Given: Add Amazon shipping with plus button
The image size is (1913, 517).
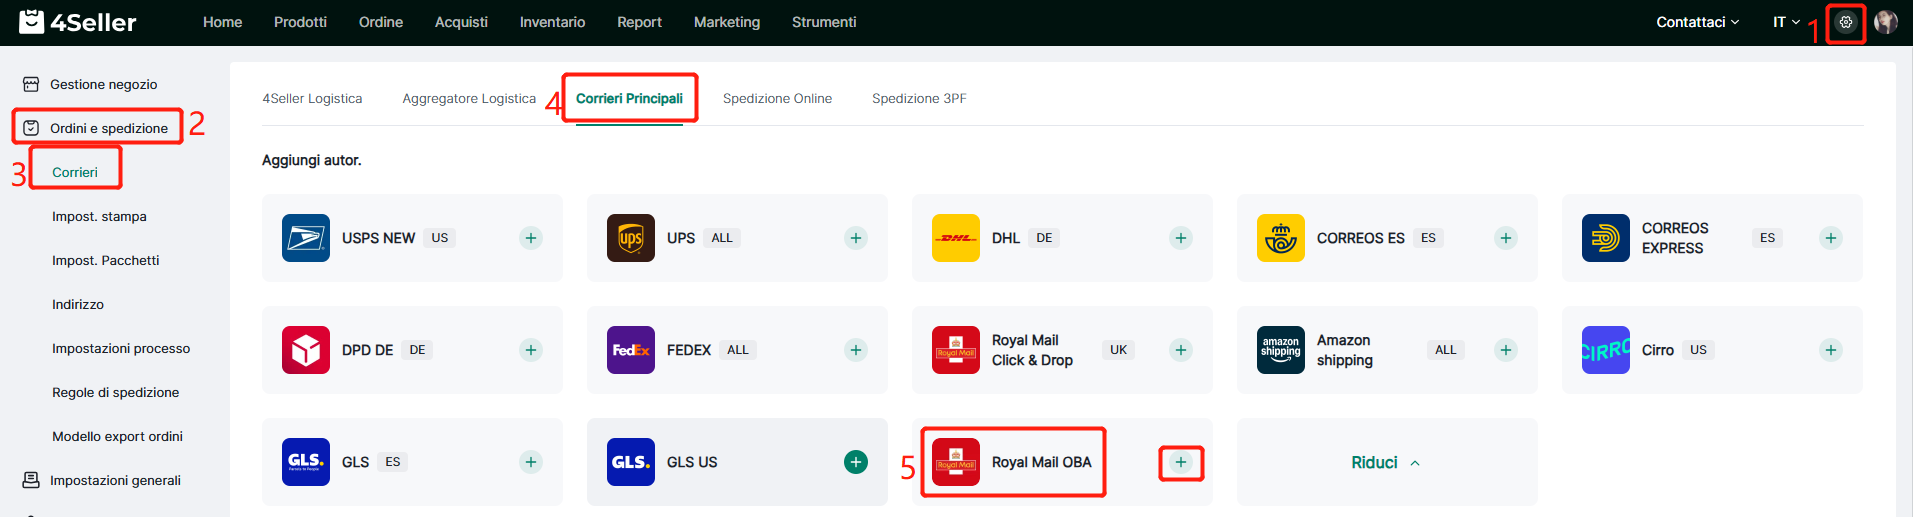Looking at the screenshot, I should coord(1506,350).
